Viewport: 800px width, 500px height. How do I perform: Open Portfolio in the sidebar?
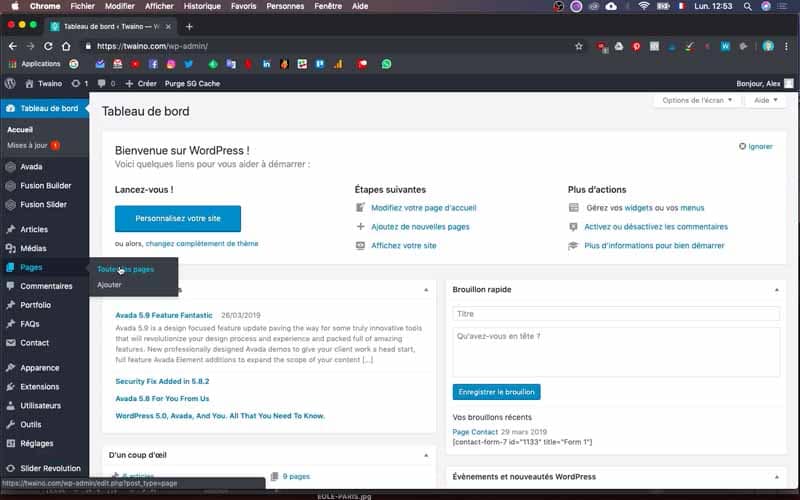pos(44,305)
